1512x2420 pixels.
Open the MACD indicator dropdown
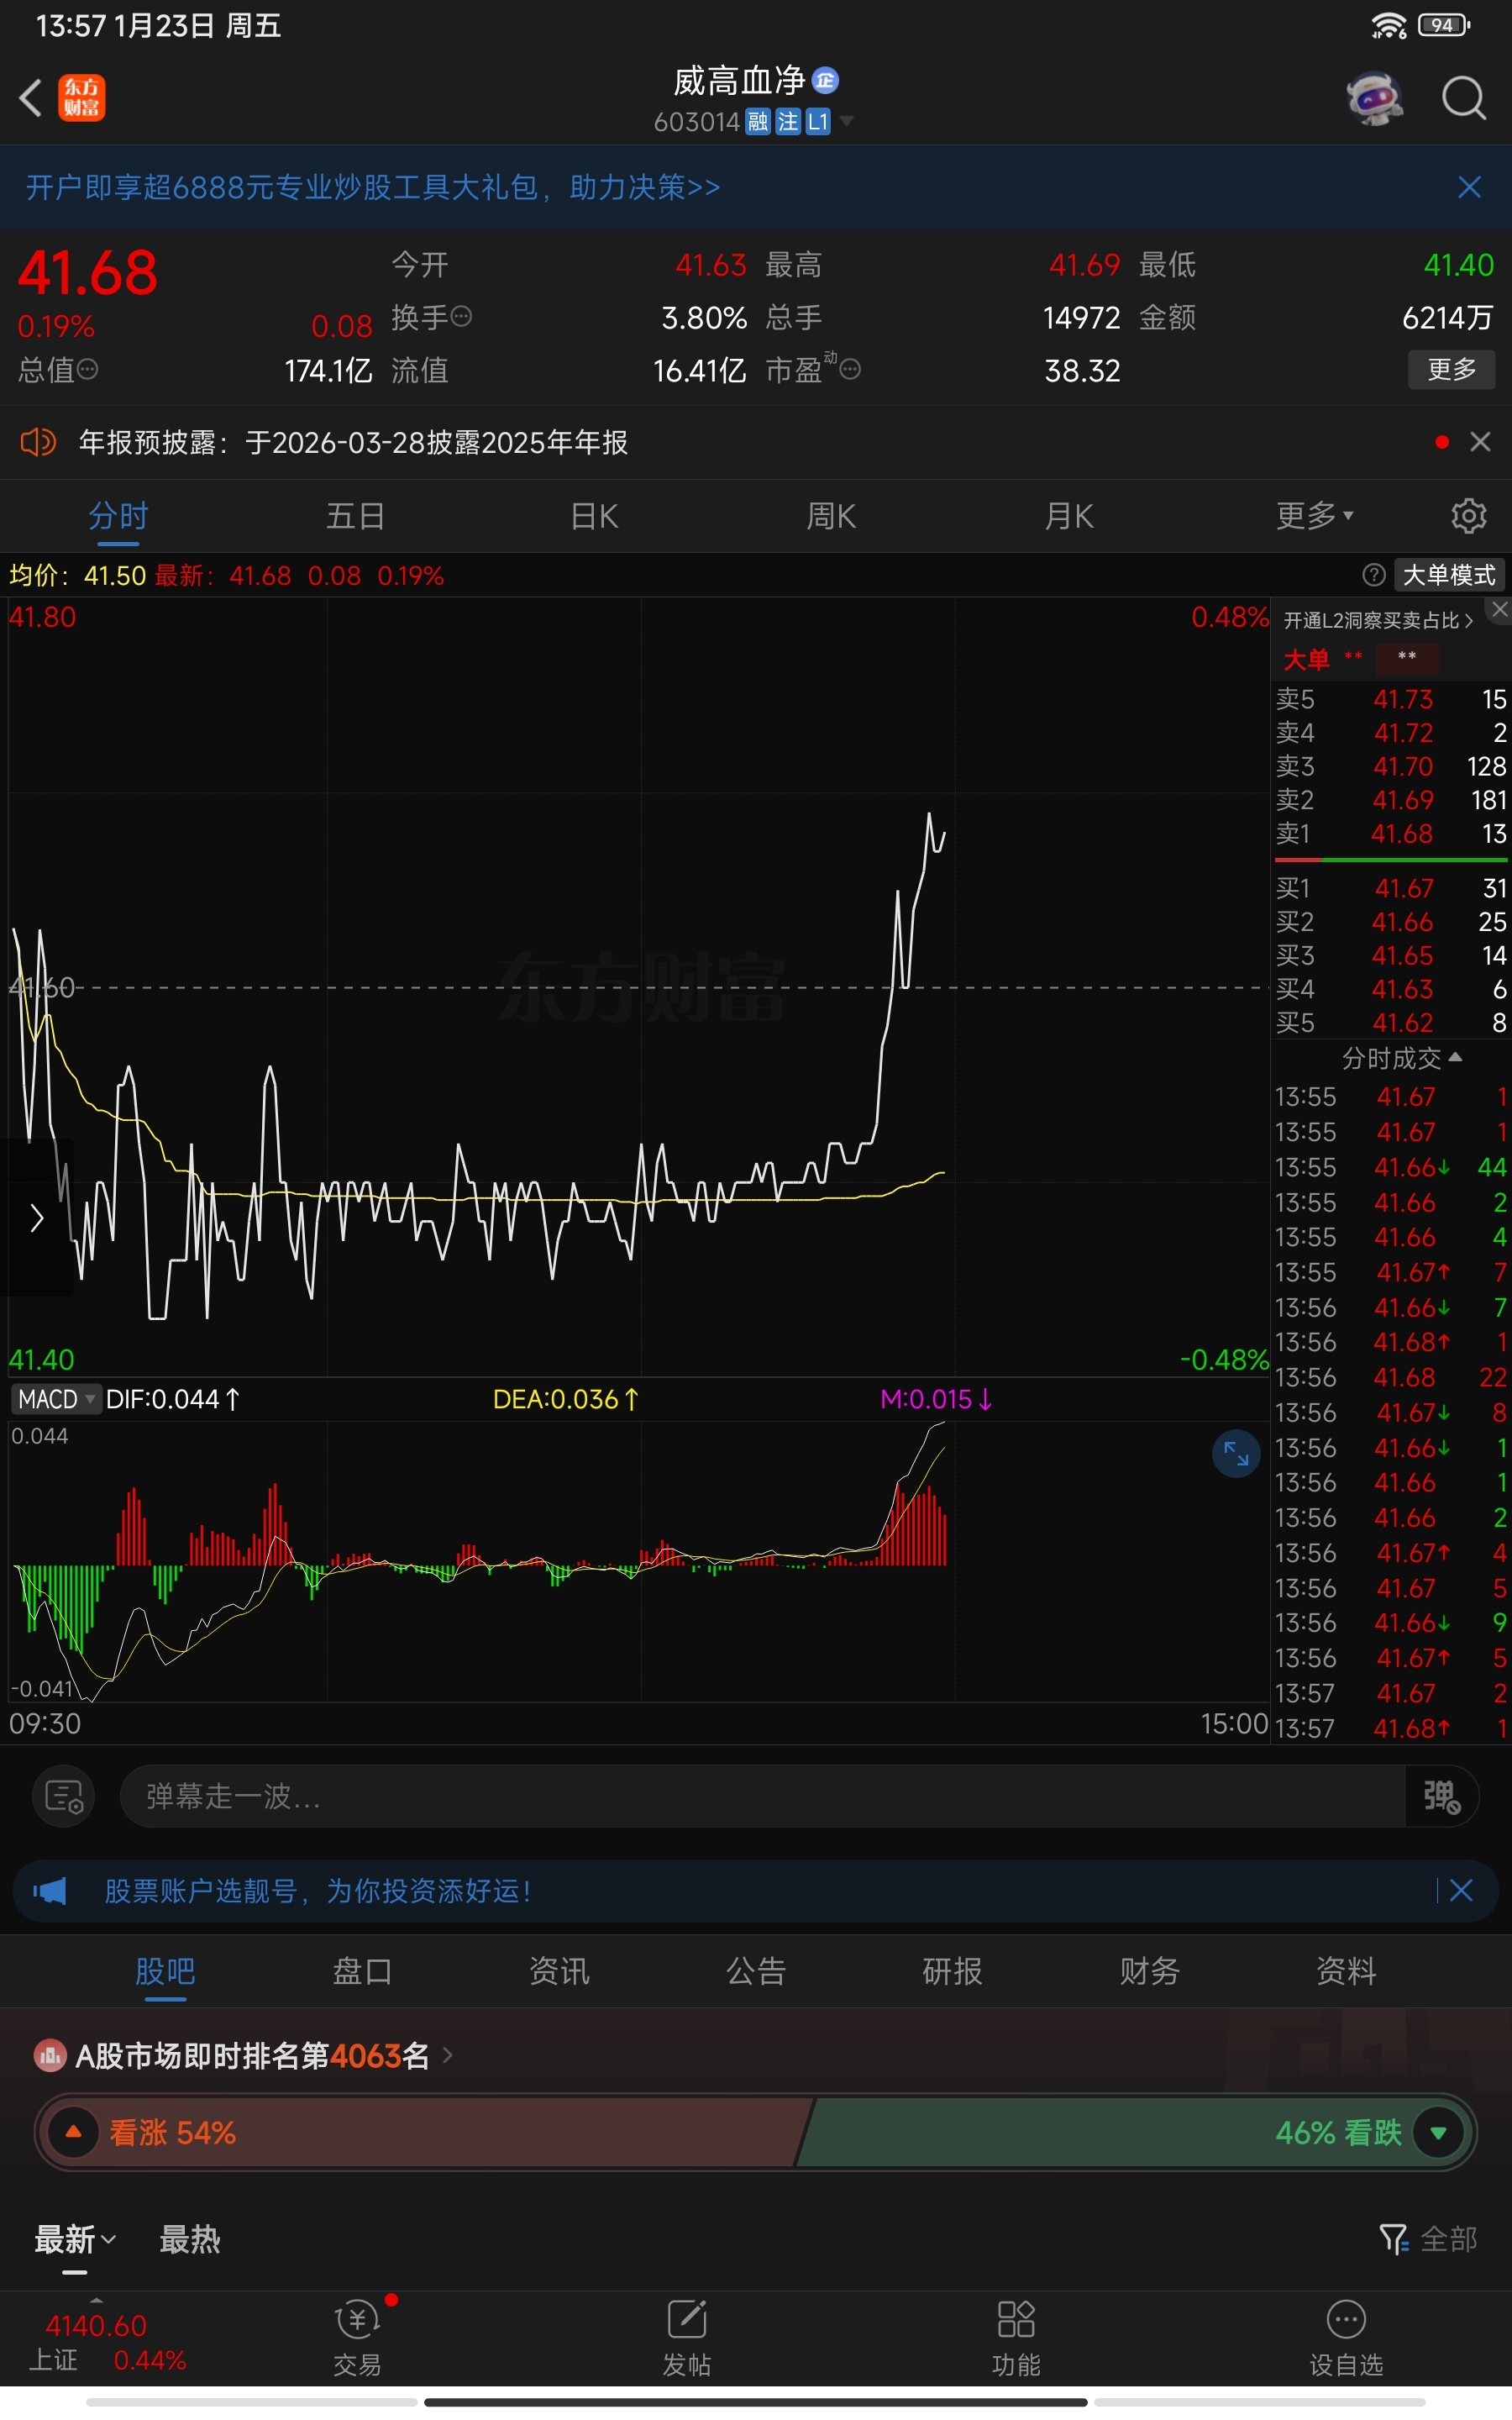pos(56,1399)
